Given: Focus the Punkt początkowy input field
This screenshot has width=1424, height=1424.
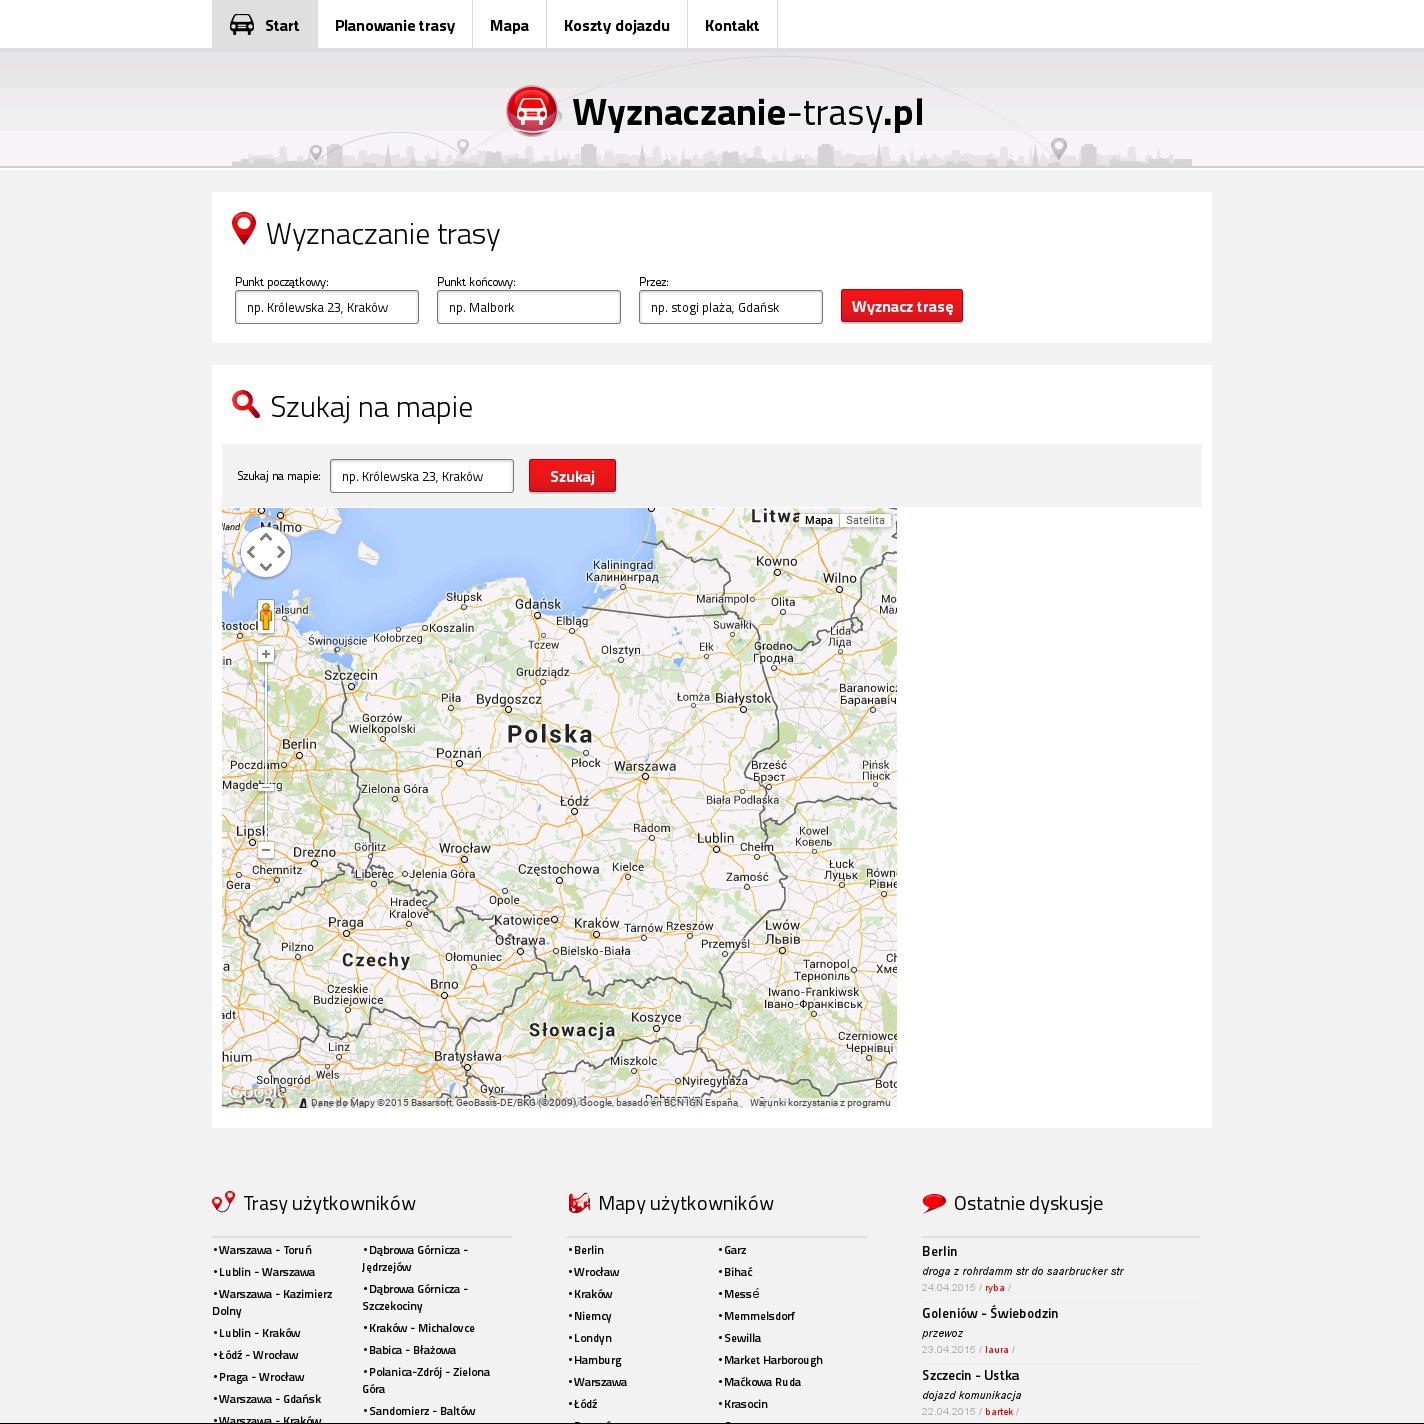Looking at the screenshot, I should (327, 307).
